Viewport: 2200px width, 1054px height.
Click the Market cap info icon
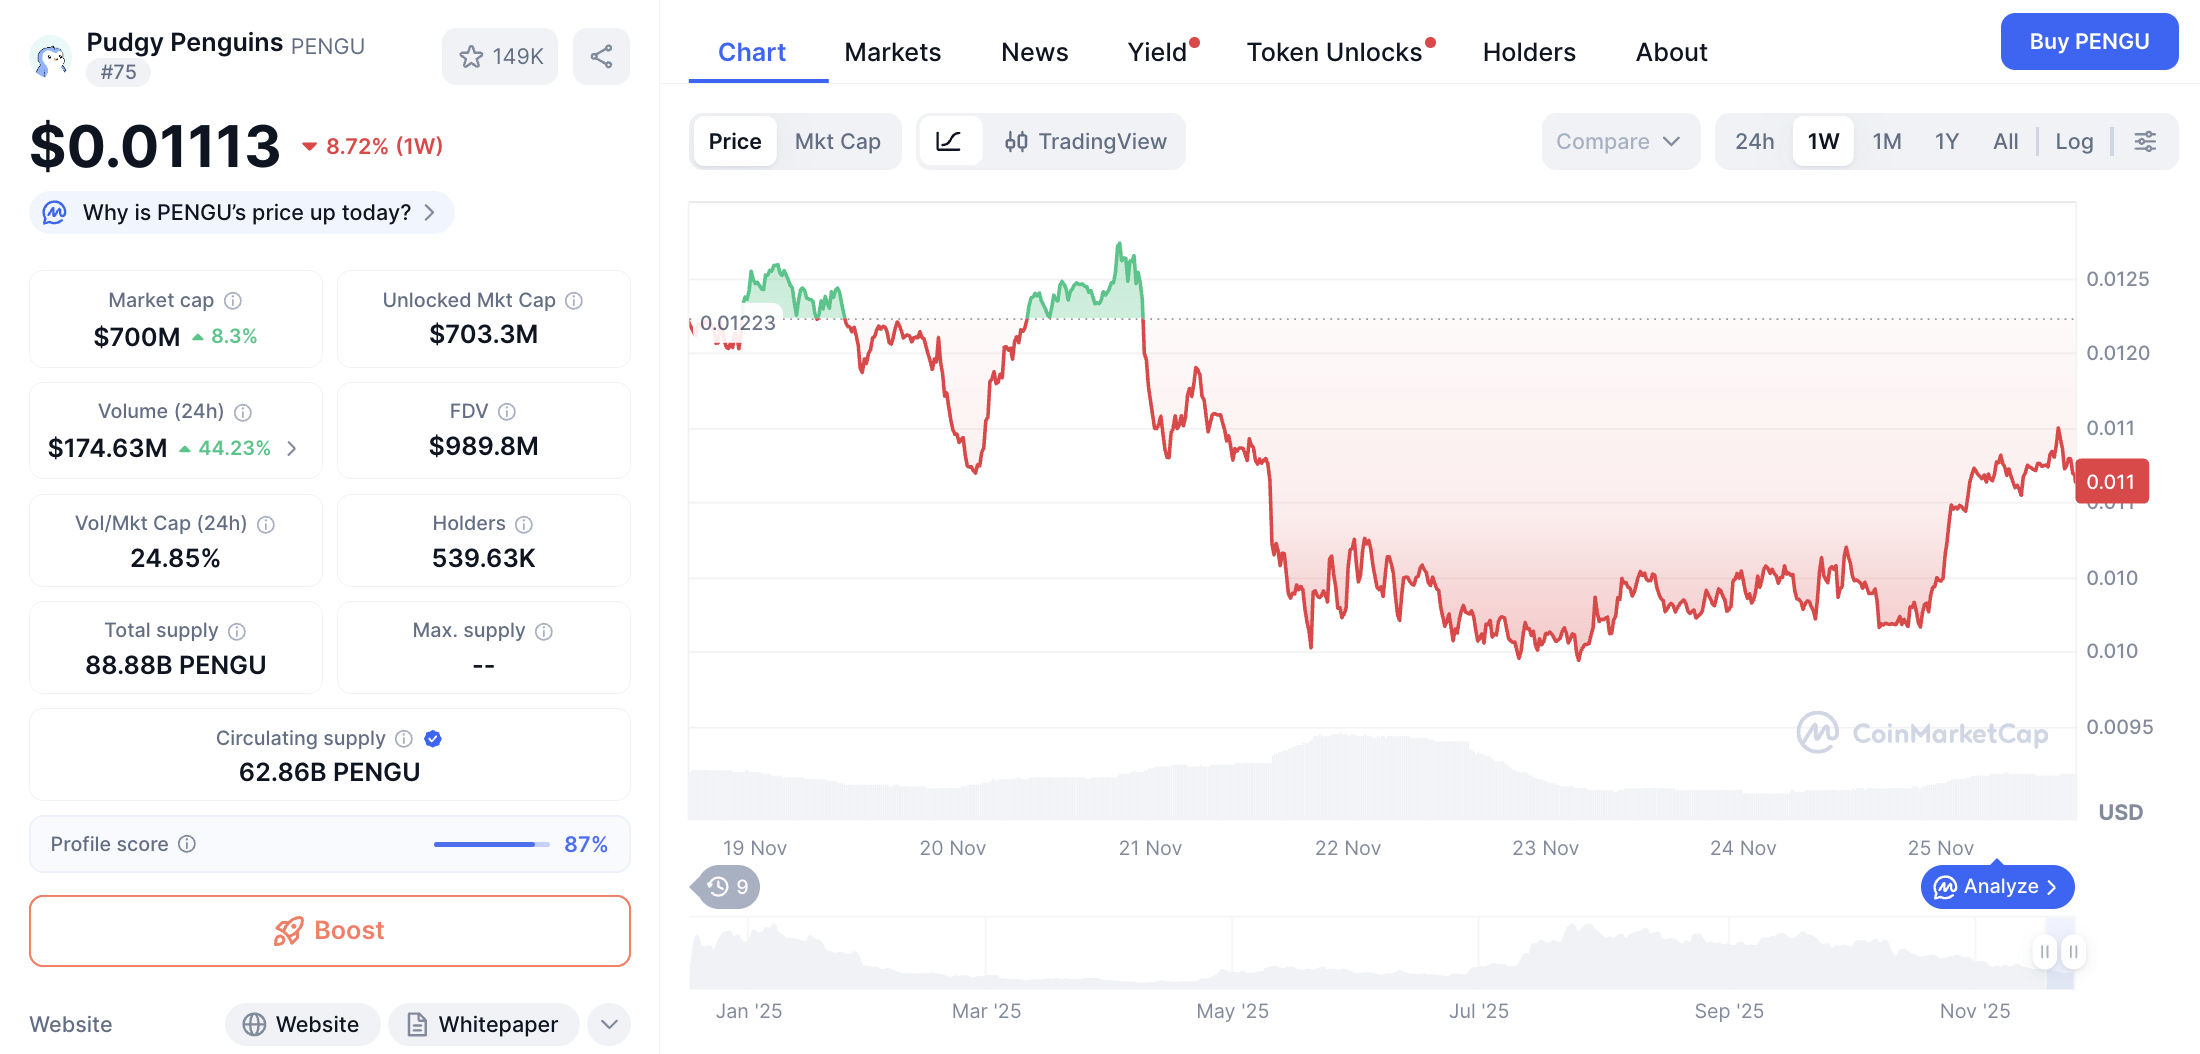(x=233, y=300)
